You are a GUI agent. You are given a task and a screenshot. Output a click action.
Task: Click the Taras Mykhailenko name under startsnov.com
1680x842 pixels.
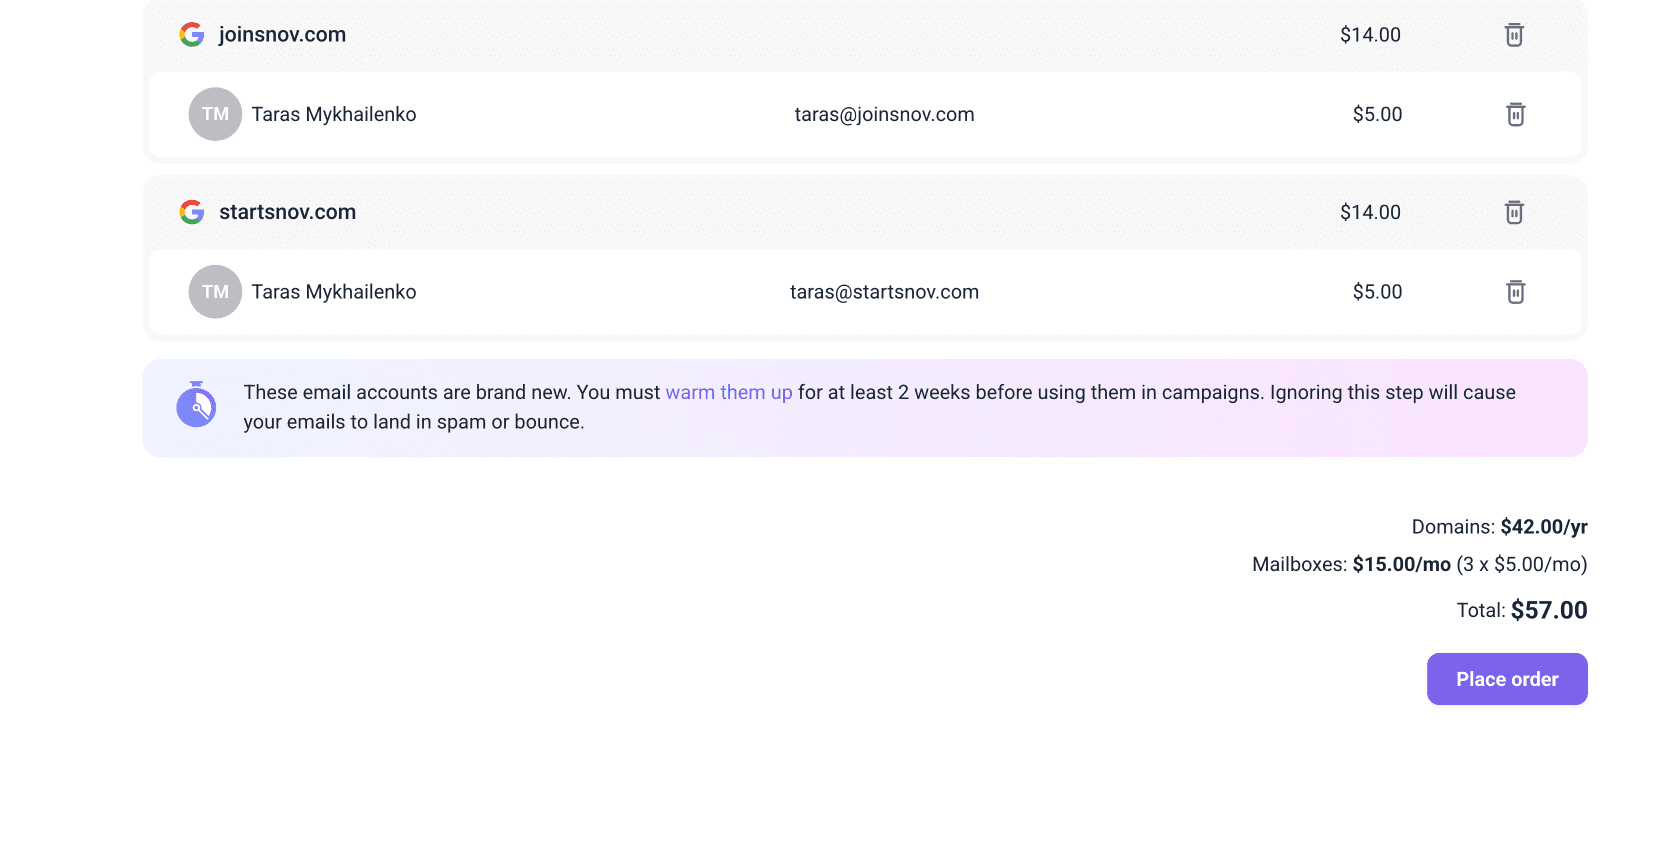point(333,292)
